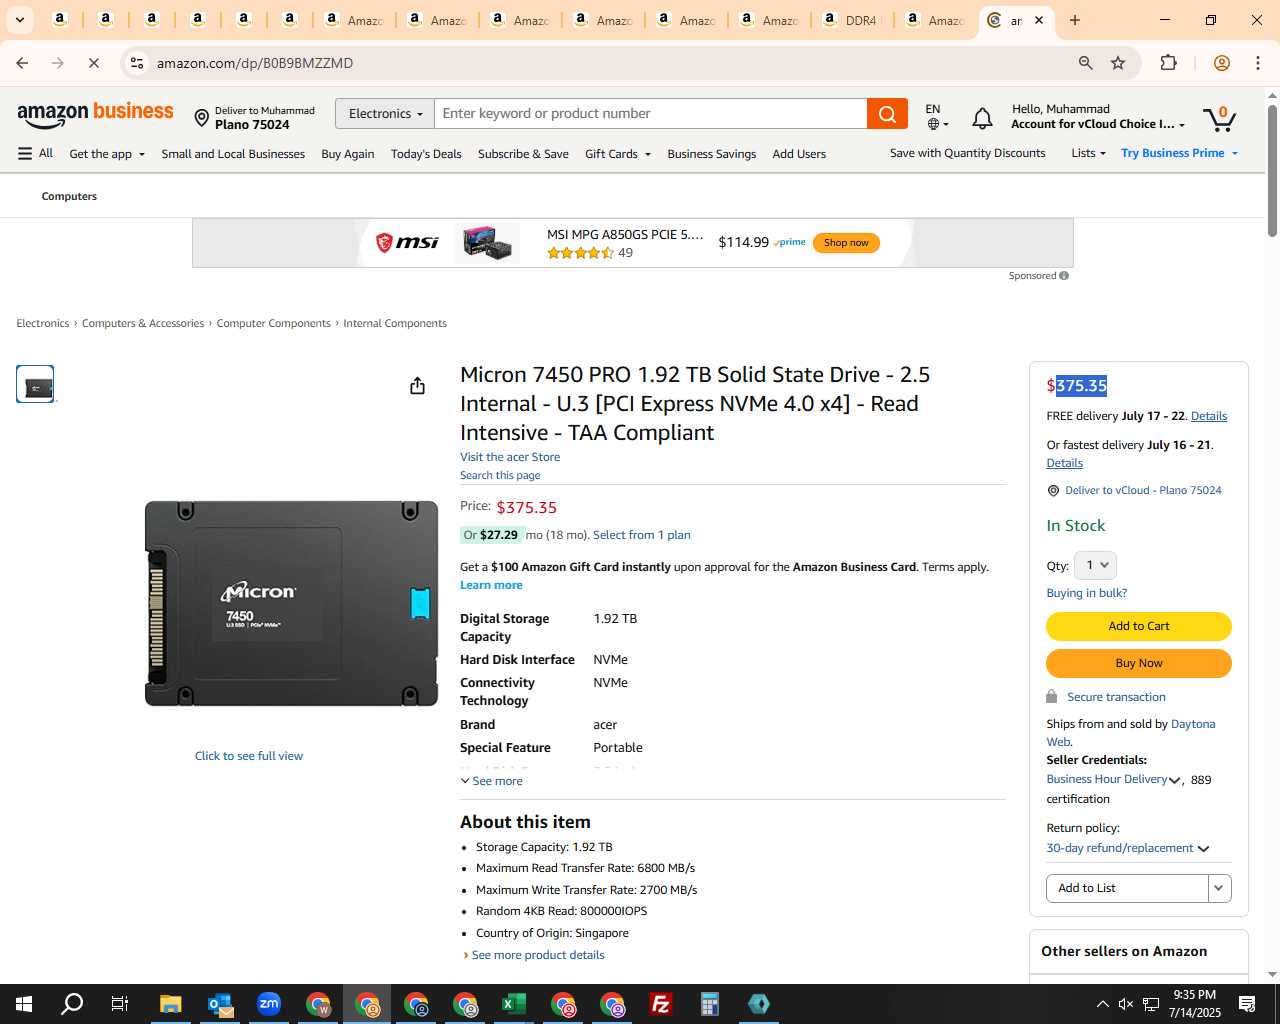Open Excel from taskbar
This screenshot has height=1024, width=1280.
tap(514, 1004)
